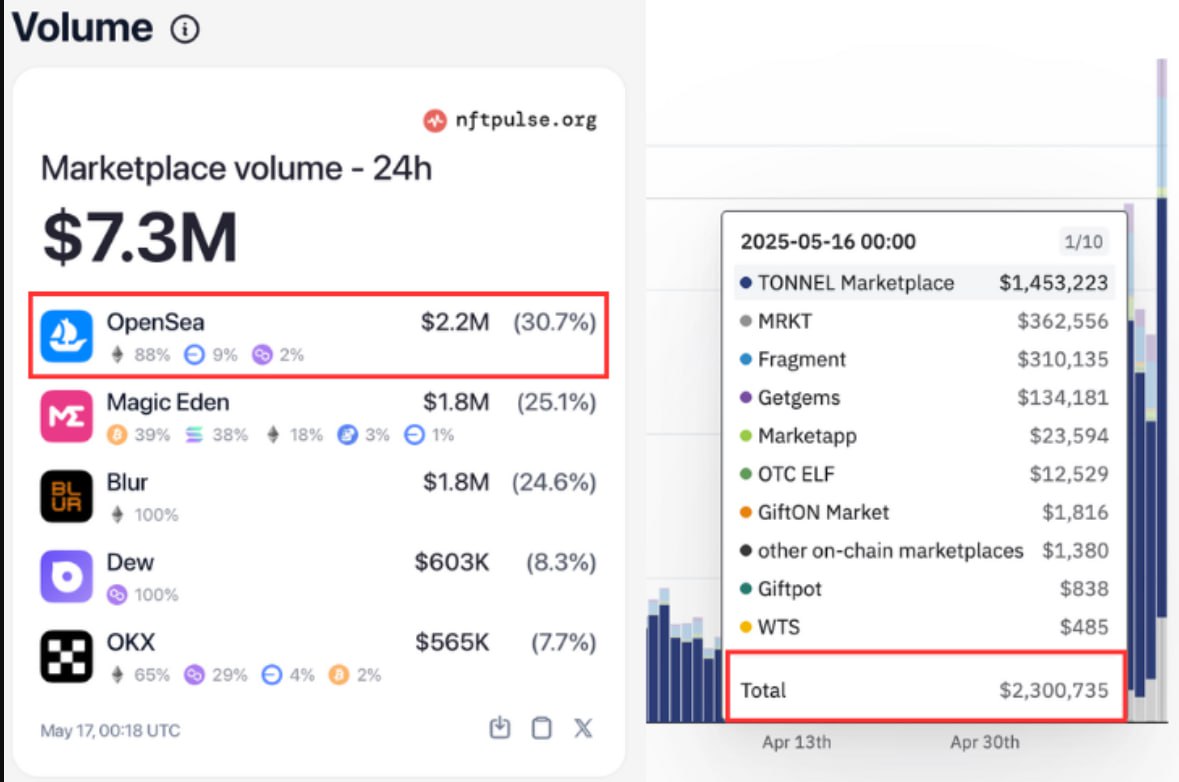
Task: Select the Dew marketplace name
Action: [x=130, y=562]
